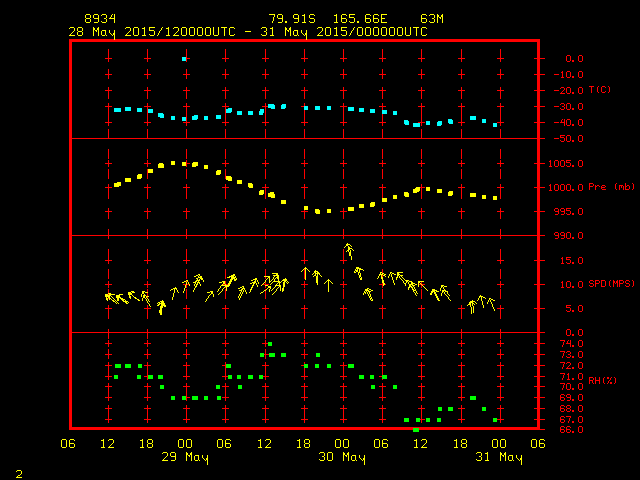Select the 10.0 wind speed axis value
The image size is (640, 480).
pyautogui.click(x=571, y=285)
